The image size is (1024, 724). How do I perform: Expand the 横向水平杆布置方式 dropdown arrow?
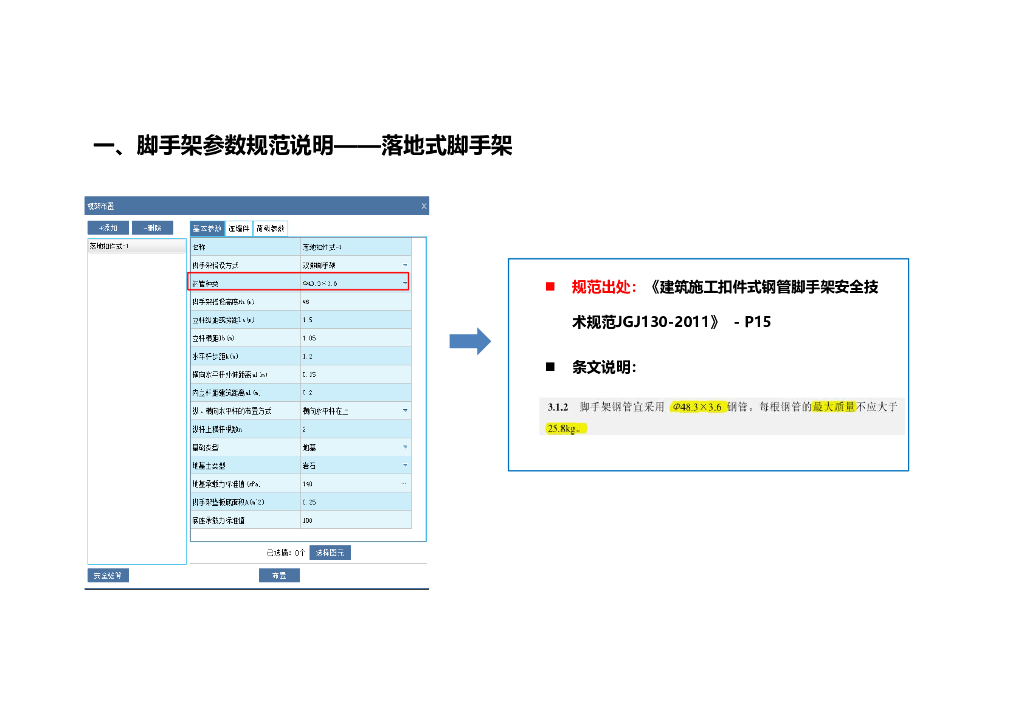[x=405, y=411]
